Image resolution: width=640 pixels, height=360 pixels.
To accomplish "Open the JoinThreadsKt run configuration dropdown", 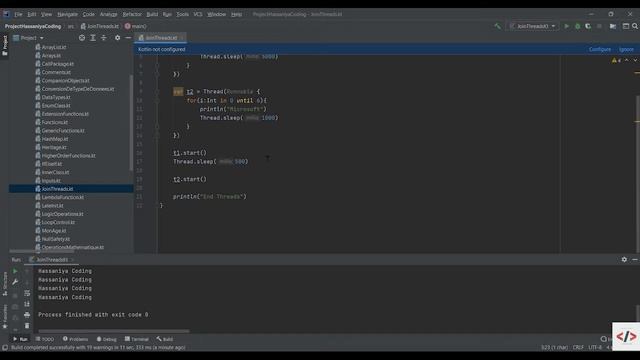I will tap(533, 26).
